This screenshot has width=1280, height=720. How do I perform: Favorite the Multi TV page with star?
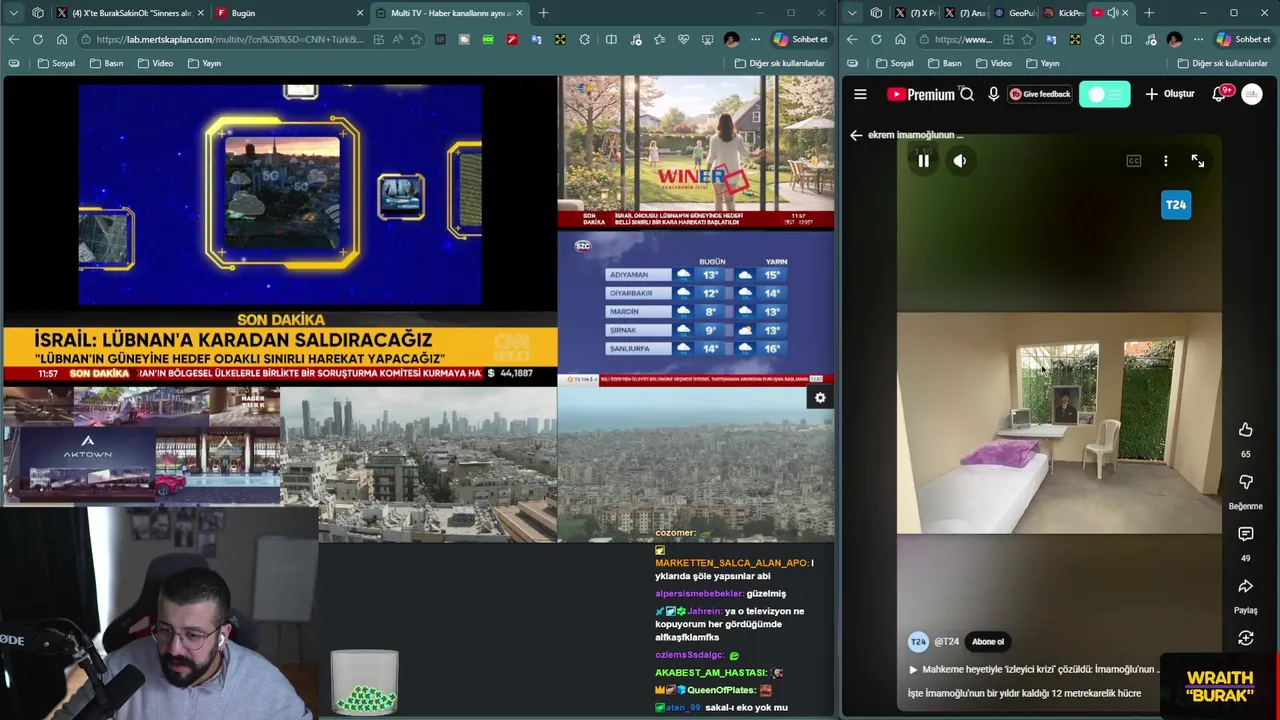[x=416, y=39]
